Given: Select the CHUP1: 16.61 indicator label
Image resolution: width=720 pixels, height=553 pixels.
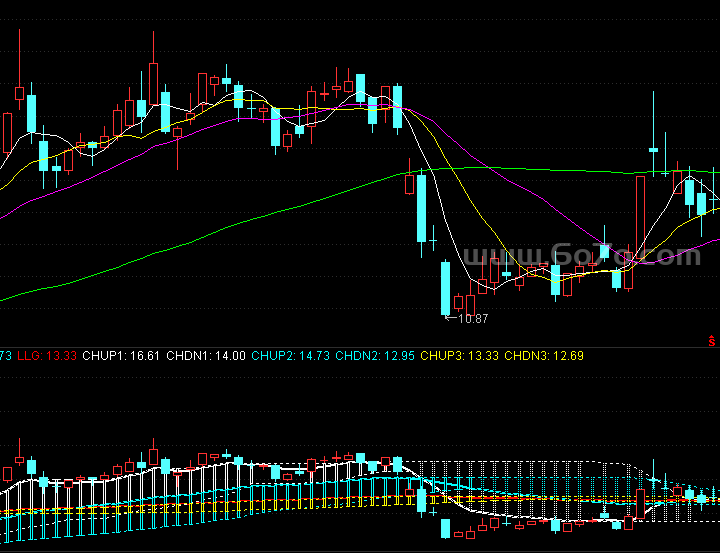Looking at the screenshot, I should pyautogui.click(x=121, y=356).
